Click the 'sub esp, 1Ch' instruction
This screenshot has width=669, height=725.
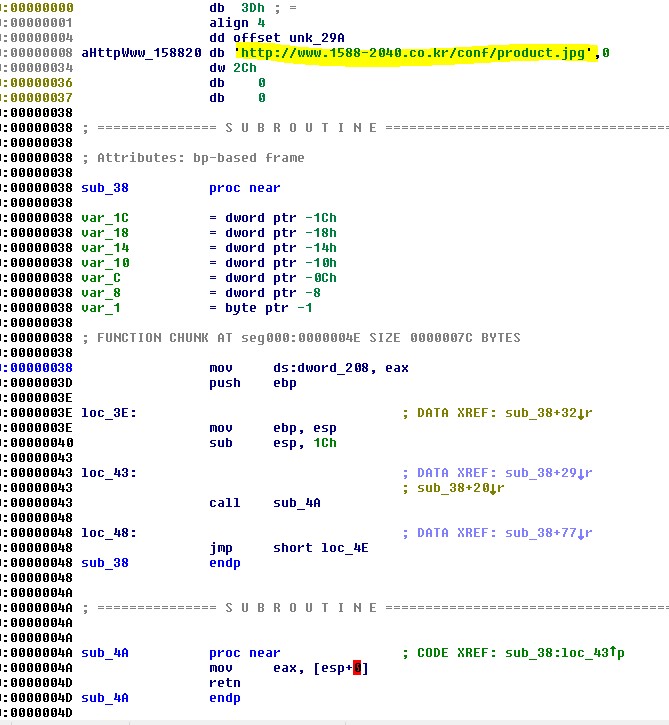coord(272,442)
